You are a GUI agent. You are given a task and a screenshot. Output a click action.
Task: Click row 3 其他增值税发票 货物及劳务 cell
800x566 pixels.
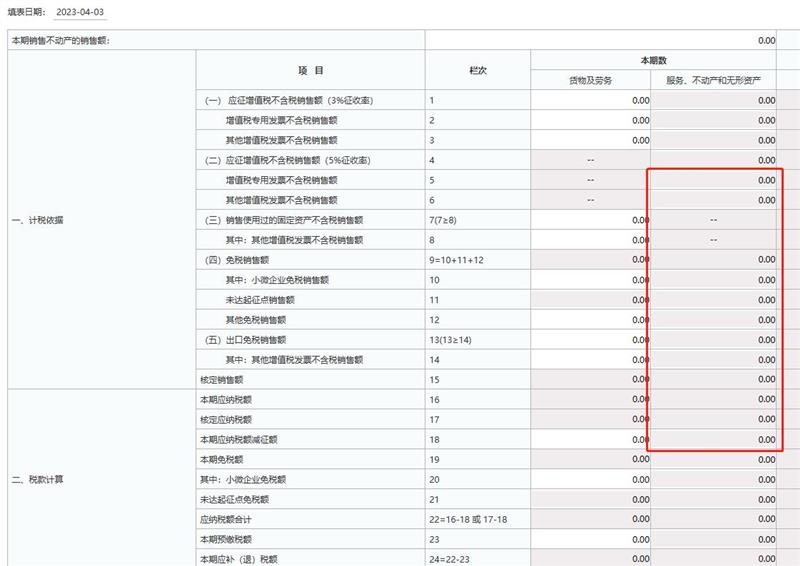tap(591, 140)
